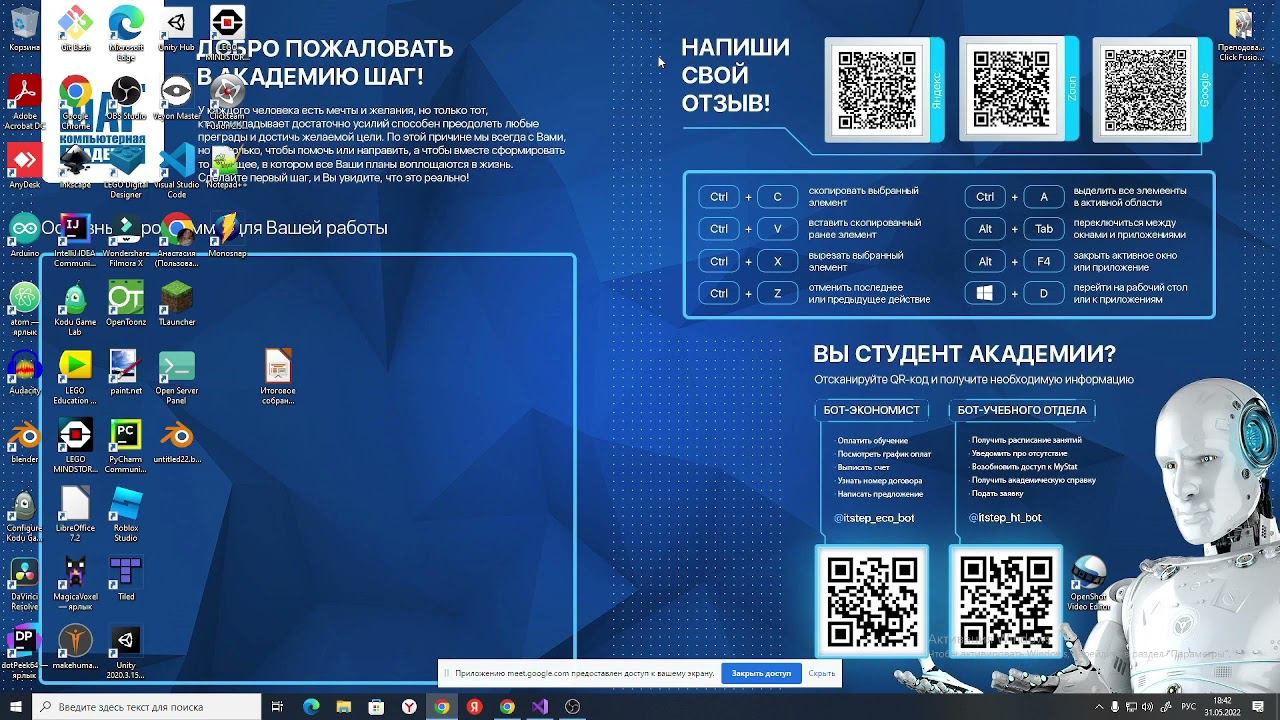Select the OpenToonz desktop icon
Viewport: 1280px width, 720px height.
coord(126,304)
